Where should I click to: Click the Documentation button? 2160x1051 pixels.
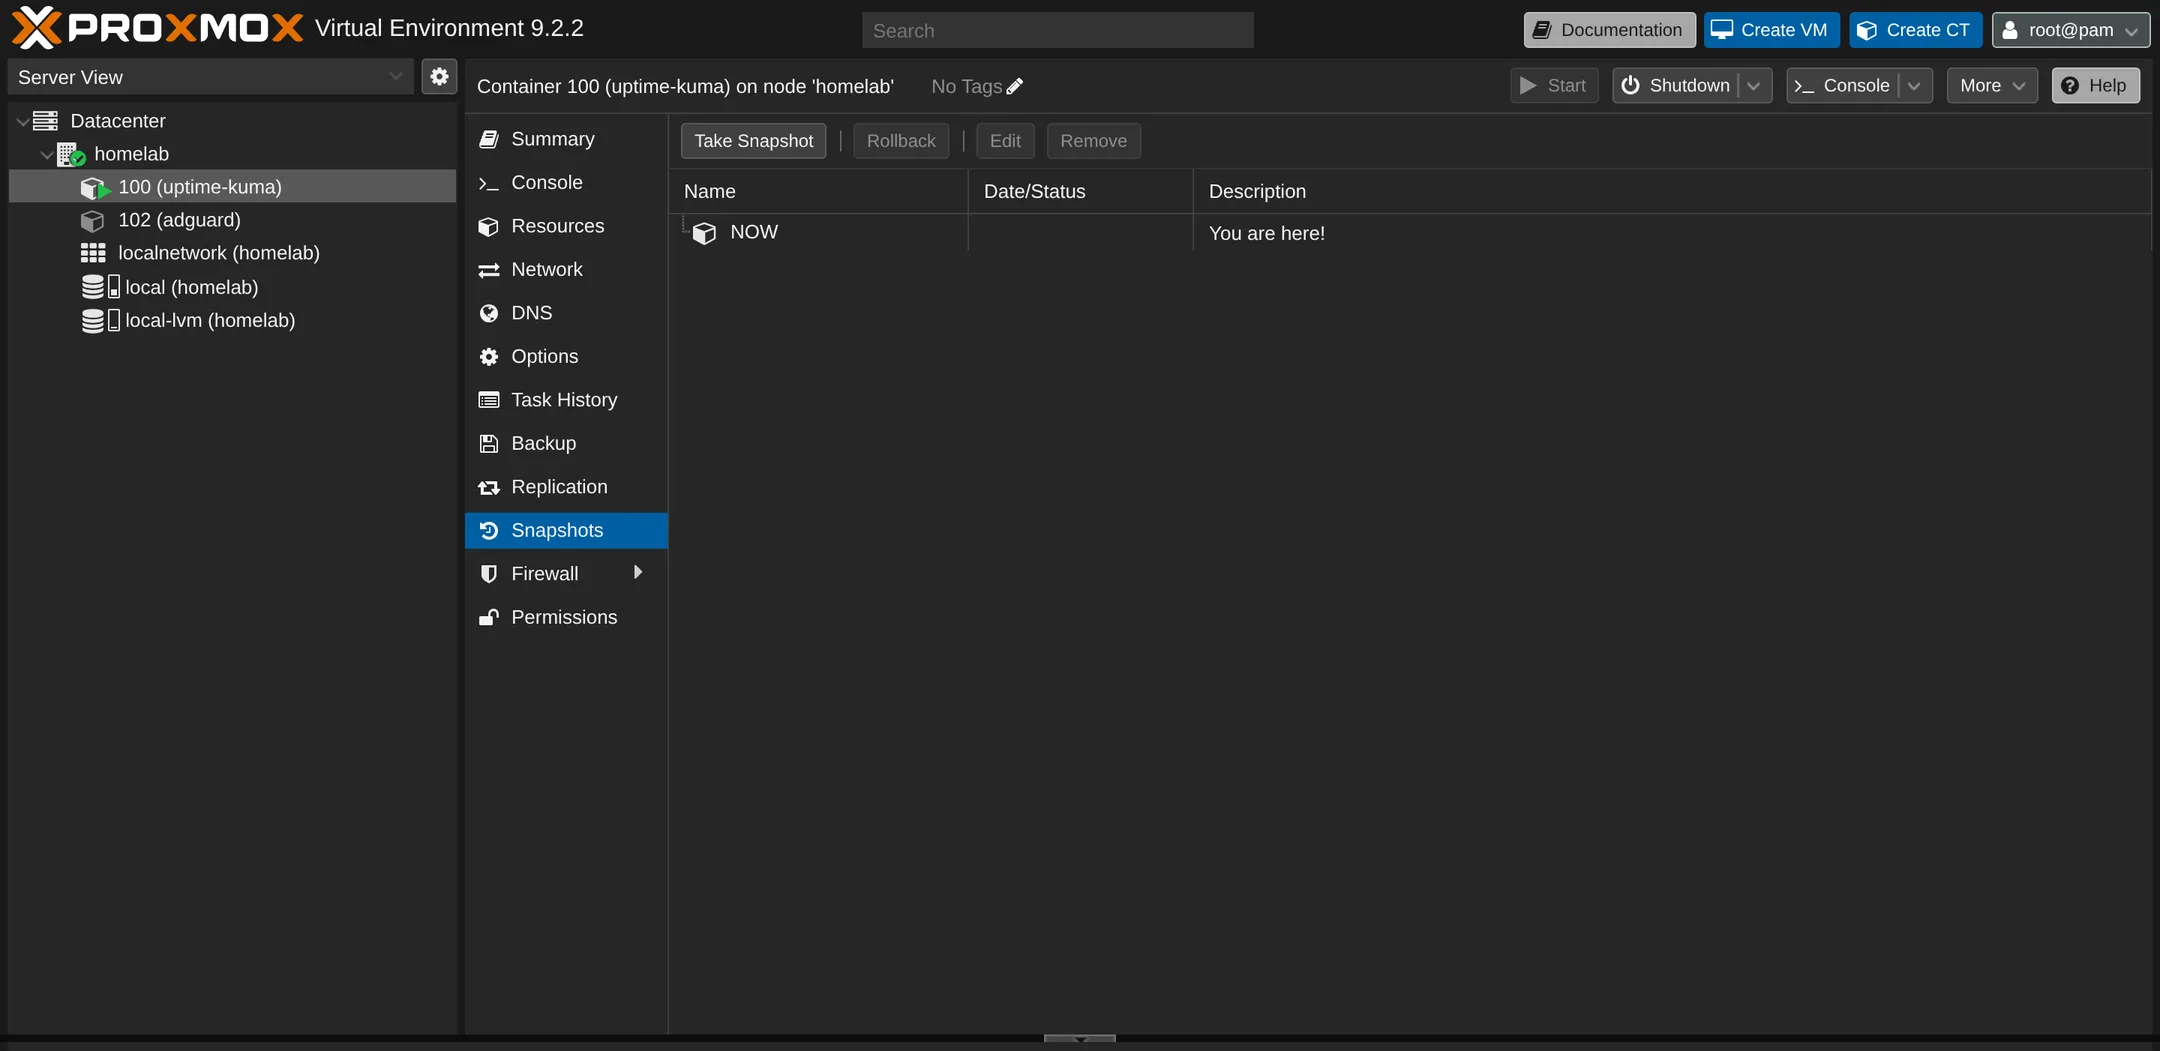click(1609, 30)
